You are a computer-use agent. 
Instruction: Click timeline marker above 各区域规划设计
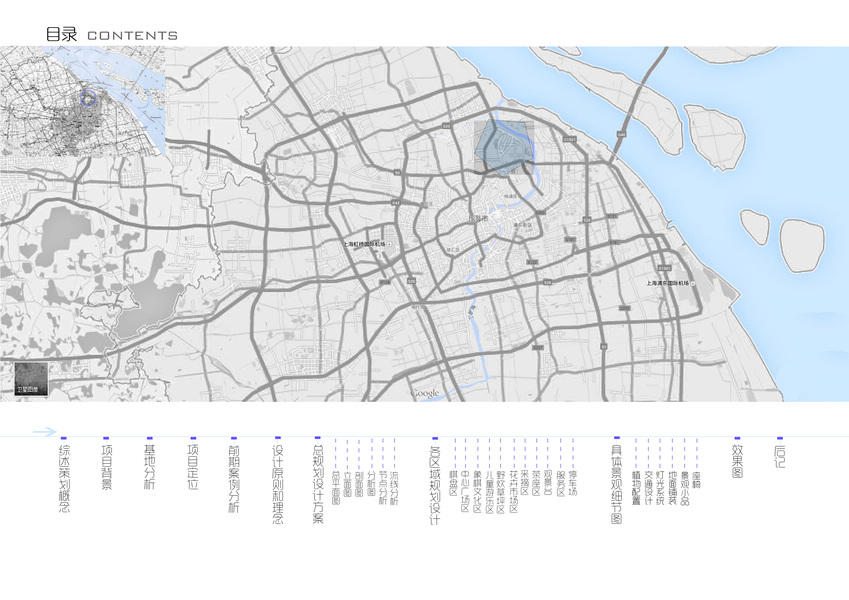435,438
